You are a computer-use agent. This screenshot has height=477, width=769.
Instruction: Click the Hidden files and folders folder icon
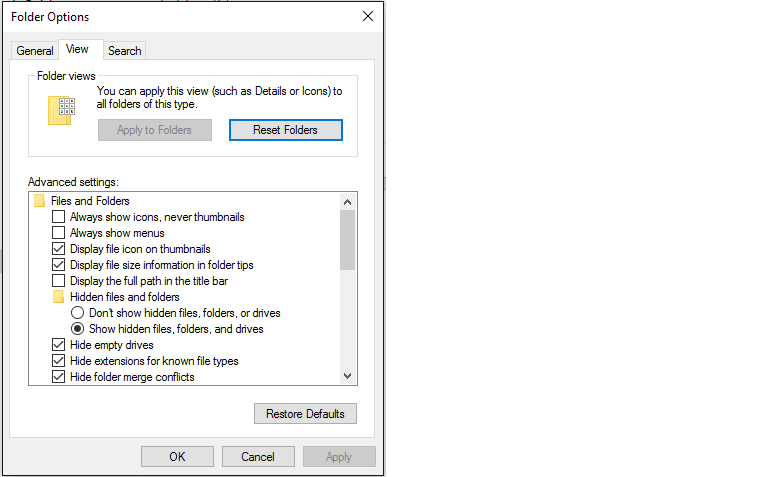[x=58, y=297]
